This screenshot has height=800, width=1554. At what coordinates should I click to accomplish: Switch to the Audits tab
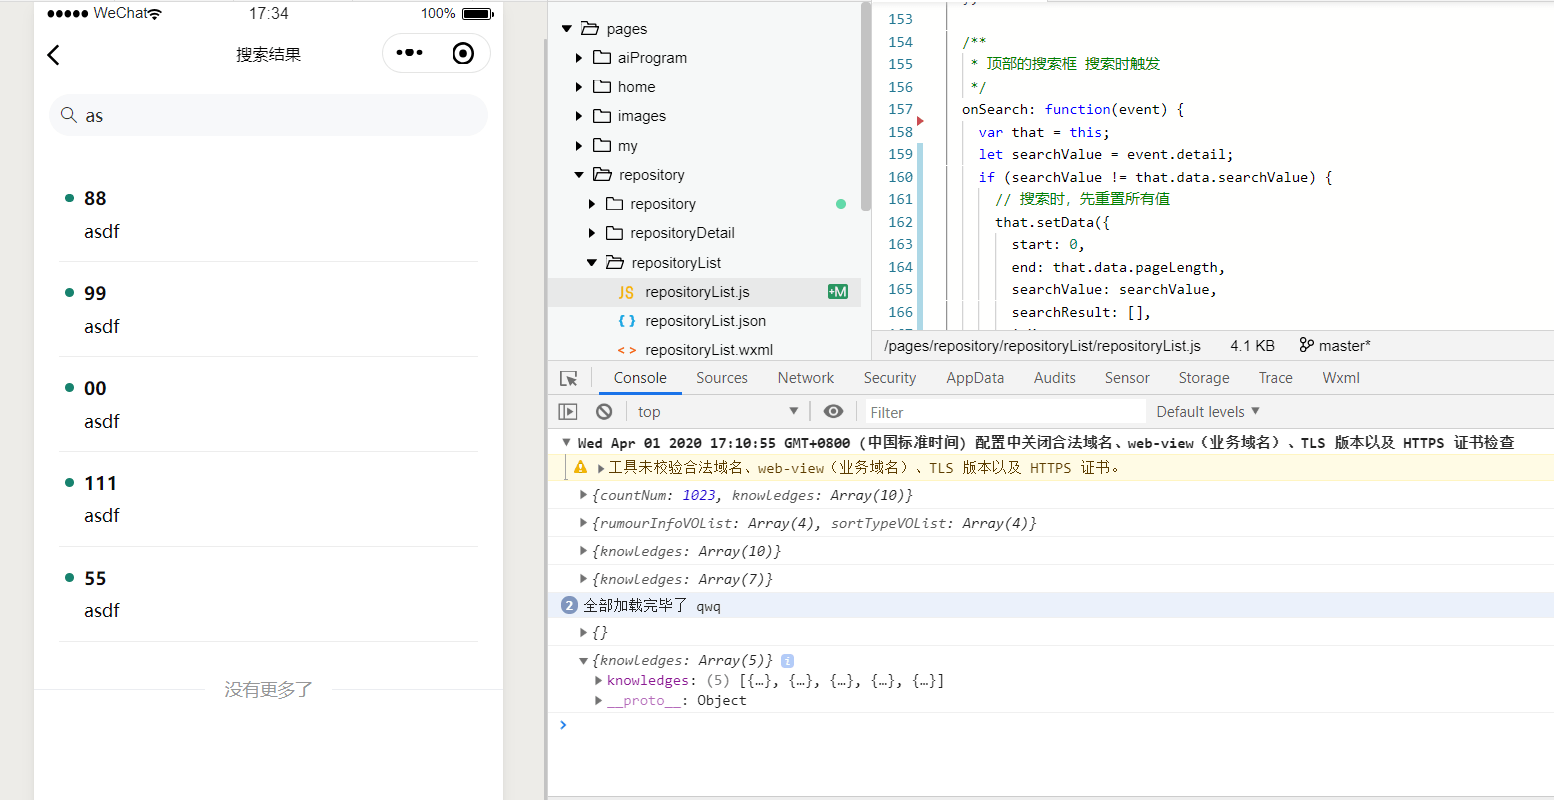coord(1055,378)
